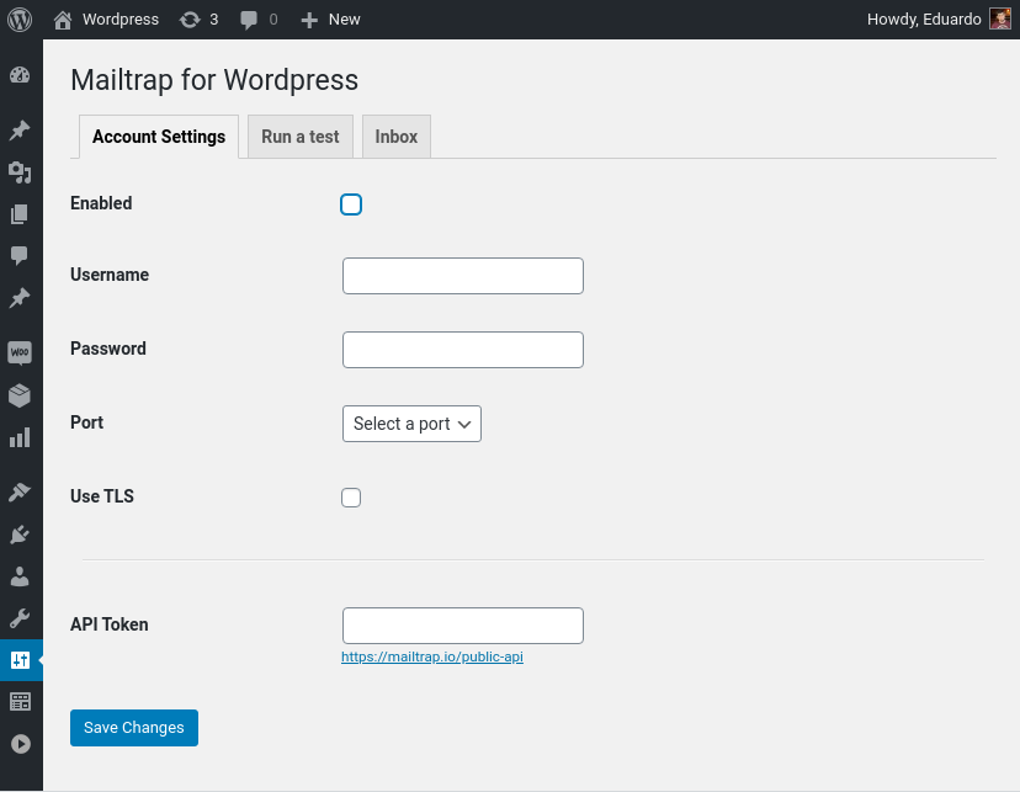1020x792 pixels.
Task: Open the New content menu
Action: point(331,20)
